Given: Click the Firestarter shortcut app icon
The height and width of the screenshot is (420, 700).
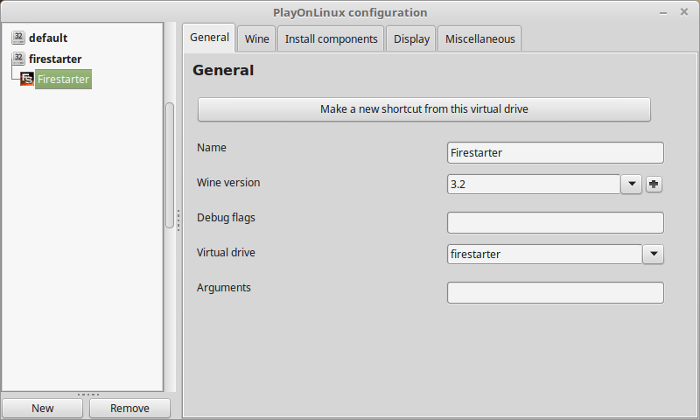Looking at the screenshot, I should pos(27,79).
